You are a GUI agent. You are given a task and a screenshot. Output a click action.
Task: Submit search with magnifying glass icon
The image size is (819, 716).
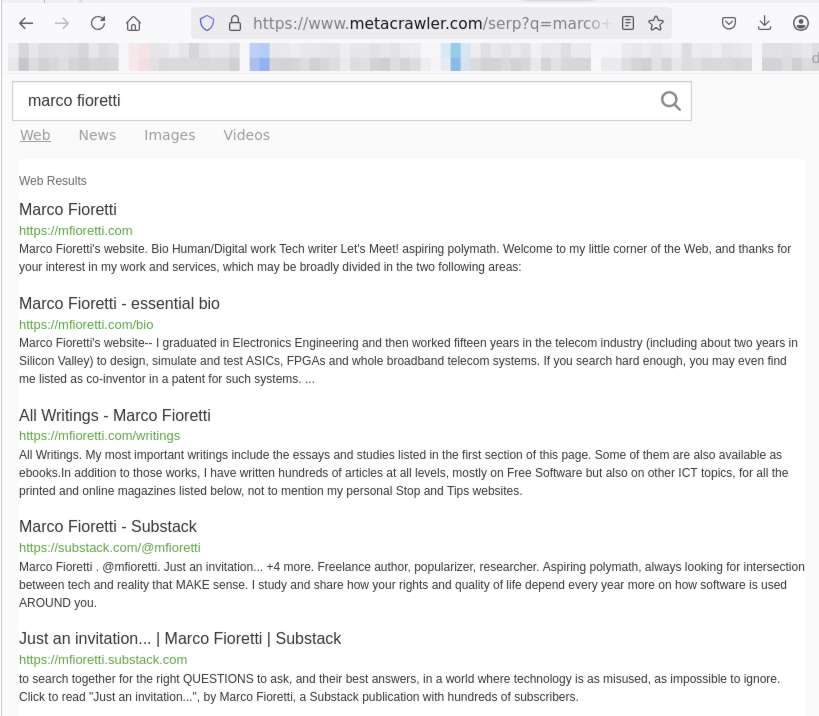coord(671,101)
